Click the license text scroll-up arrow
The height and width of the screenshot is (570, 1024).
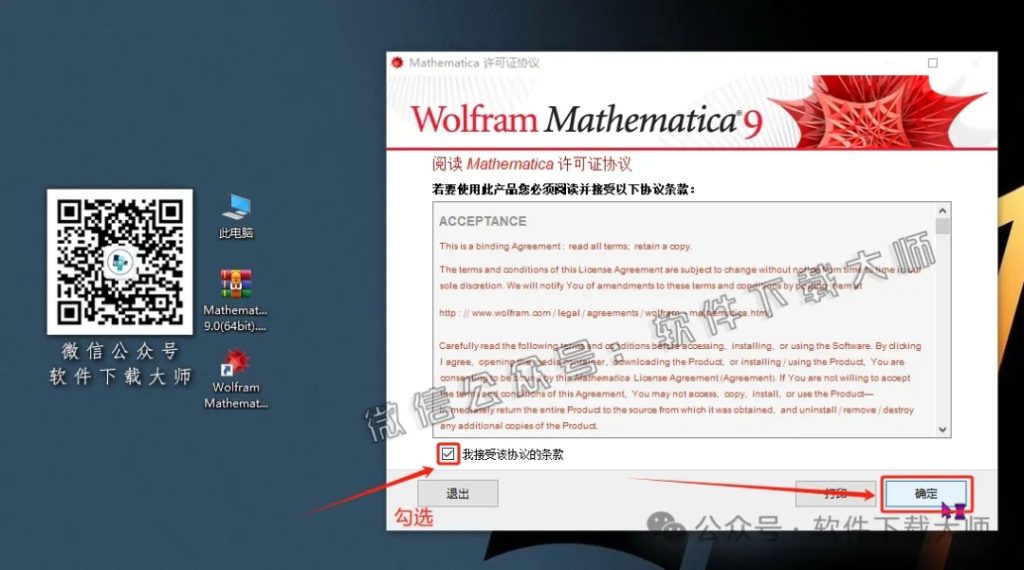coord(942,211)
